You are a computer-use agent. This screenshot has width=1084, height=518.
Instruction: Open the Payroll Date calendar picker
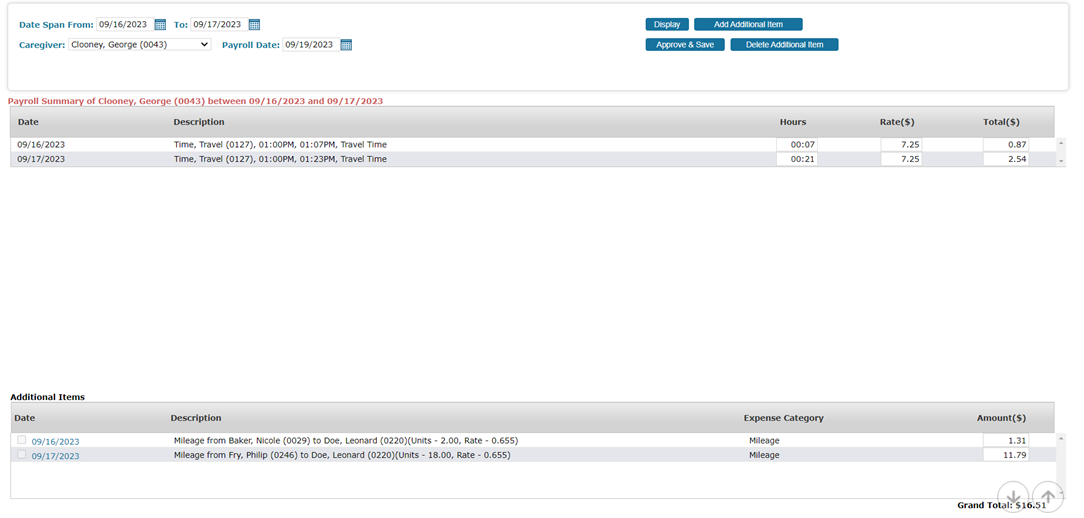pyautogui.click(x=346, y=45)
